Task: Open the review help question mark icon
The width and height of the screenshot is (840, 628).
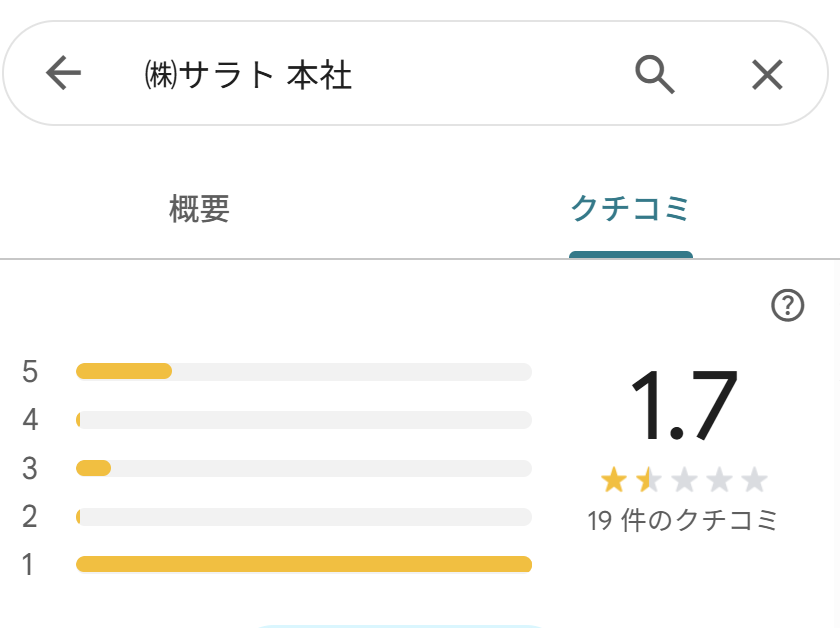Action: (x=788, y=306)
